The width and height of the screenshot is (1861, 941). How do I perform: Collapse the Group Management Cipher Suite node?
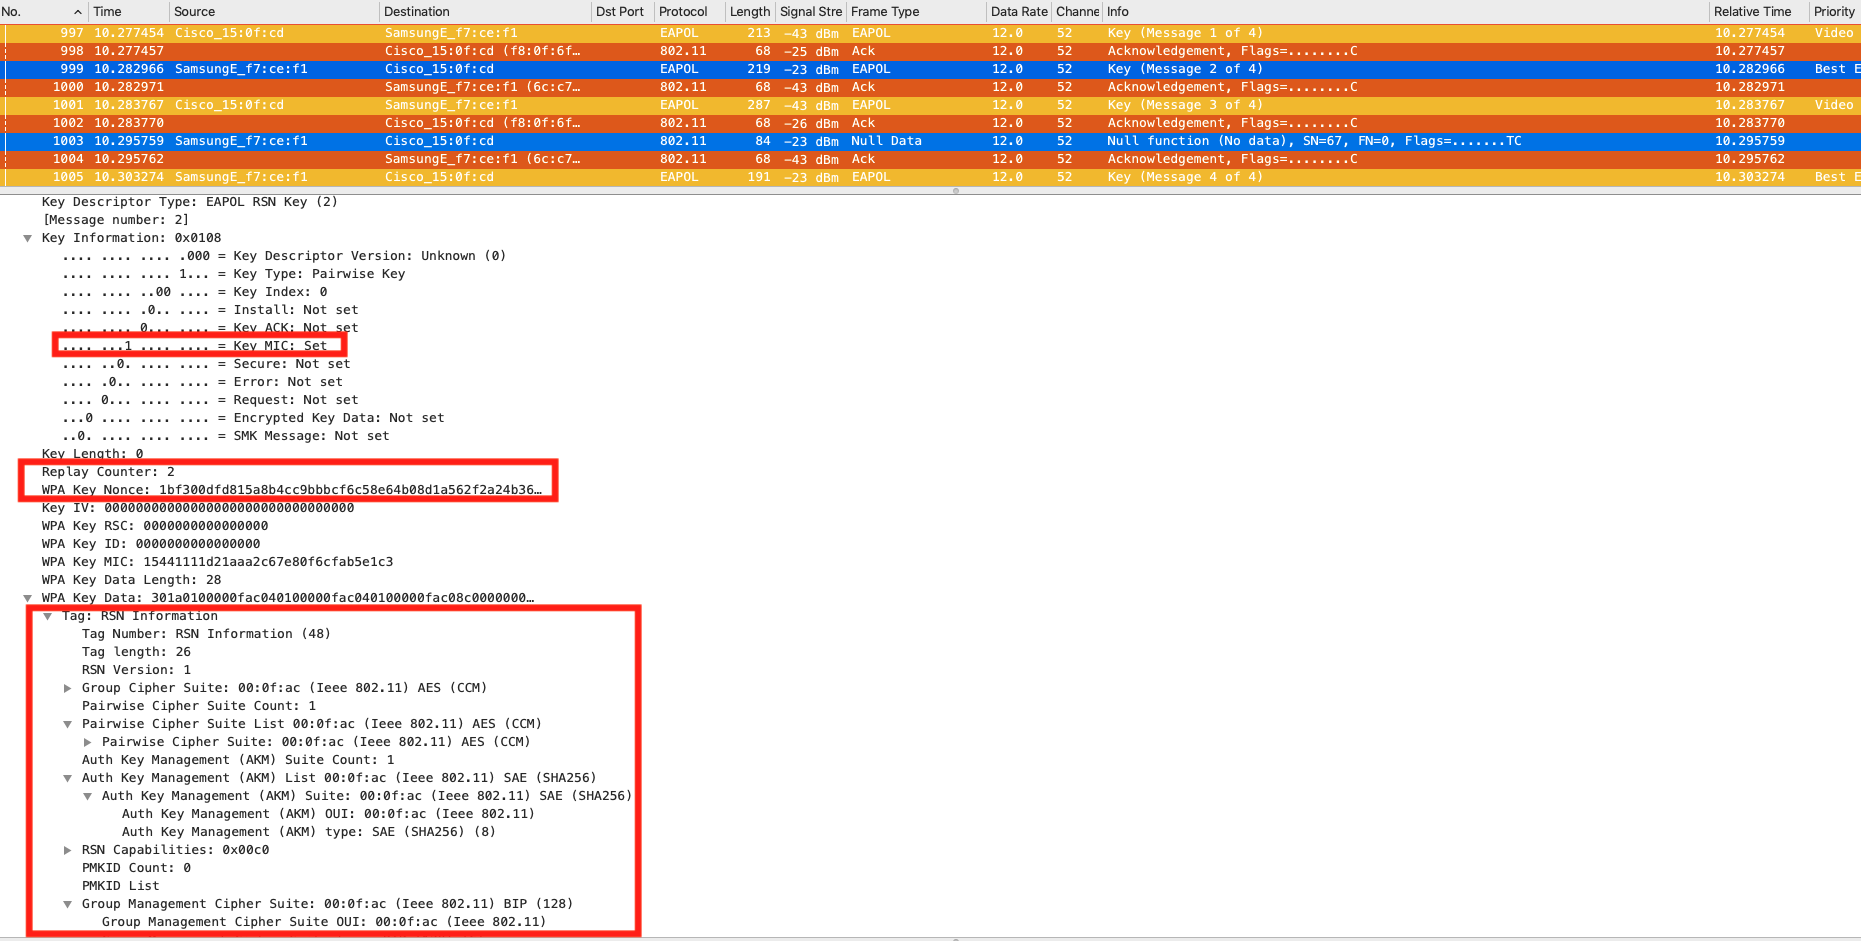67,904
